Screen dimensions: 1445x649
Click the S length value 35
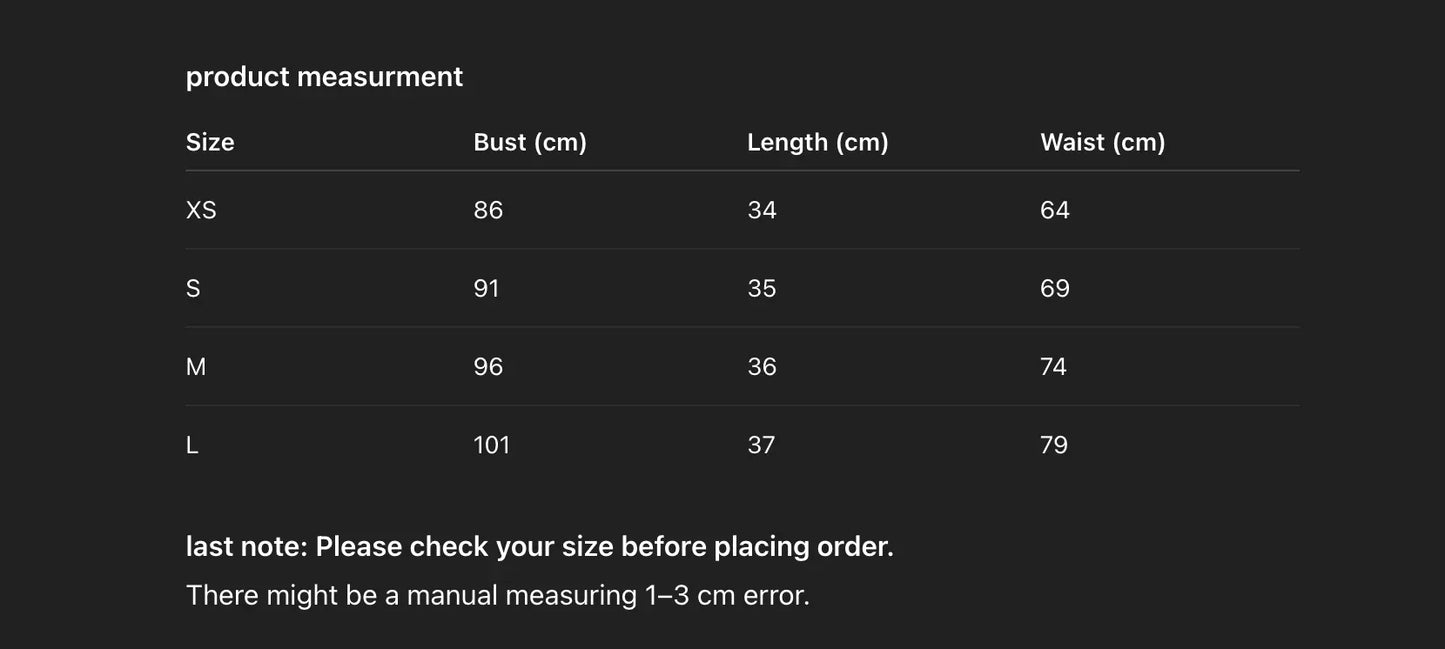[762, 288]
